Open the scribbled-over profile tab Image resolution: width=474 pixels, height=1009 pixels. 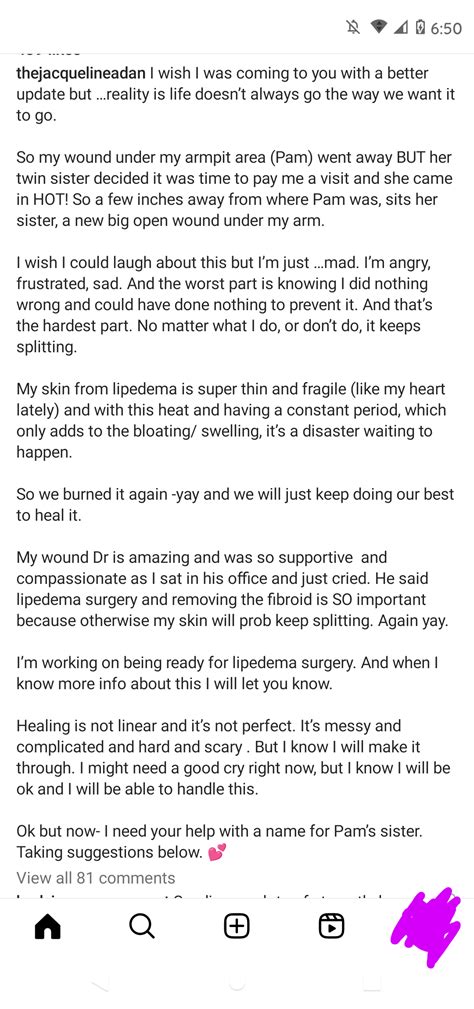click(x=426, y=927)
